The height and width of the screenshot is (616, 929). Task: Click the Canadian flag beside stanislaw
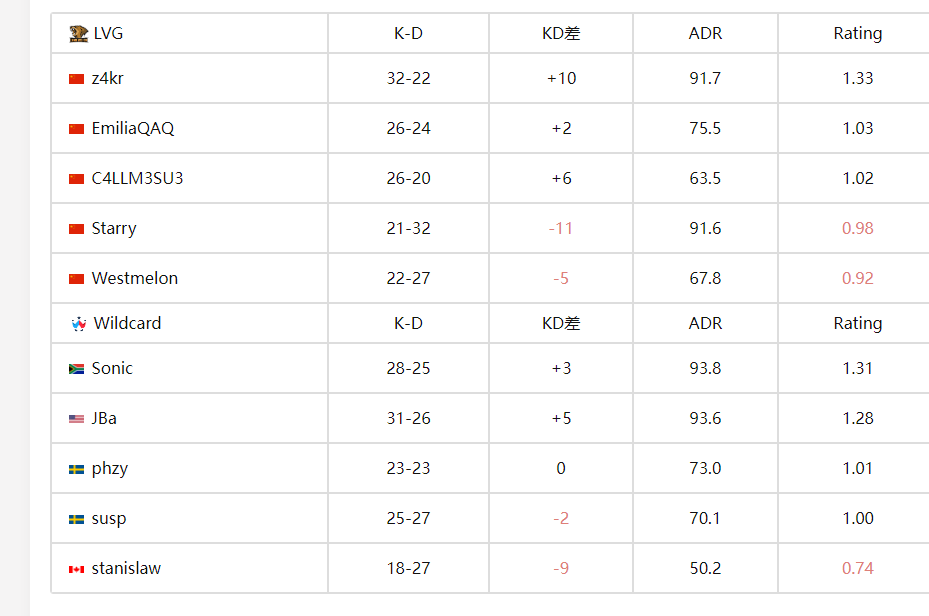76,569
